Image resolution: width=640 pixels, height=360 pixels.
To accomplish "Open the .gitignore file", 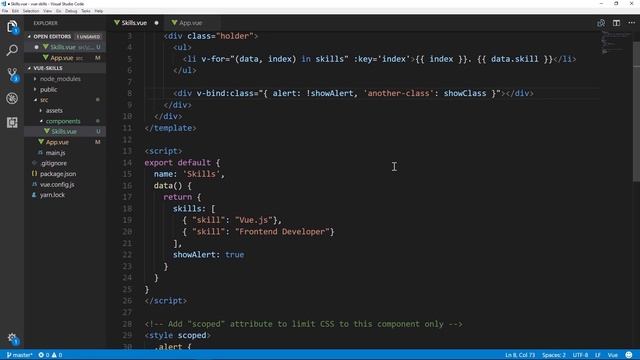I will click(53, 163).
